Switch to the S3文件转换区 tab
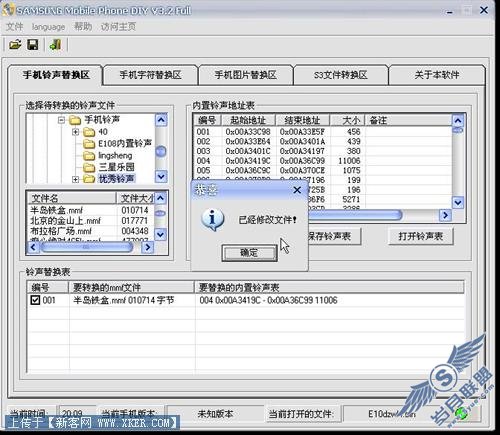500x435 pixels. (341, 75)
